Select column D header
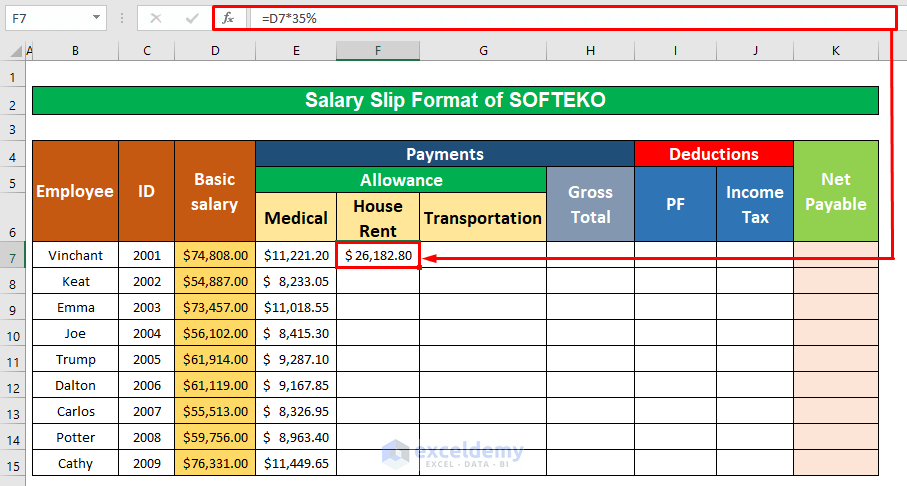Image resolution: width=907 pixels, height=486 pixels. (215, 51)
